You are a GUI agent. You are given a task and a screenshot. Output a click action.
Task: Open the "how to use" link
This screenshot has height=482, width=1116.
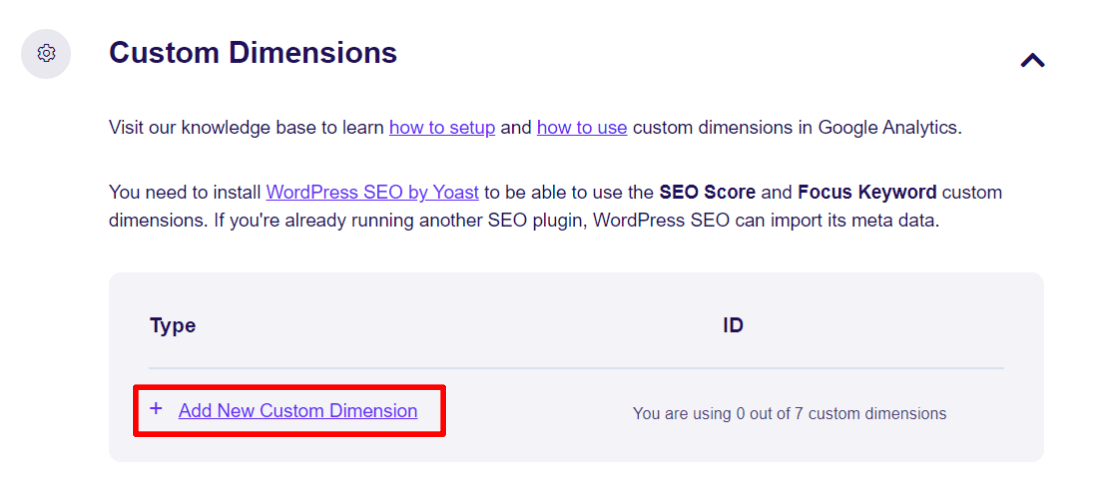[581, 128]
